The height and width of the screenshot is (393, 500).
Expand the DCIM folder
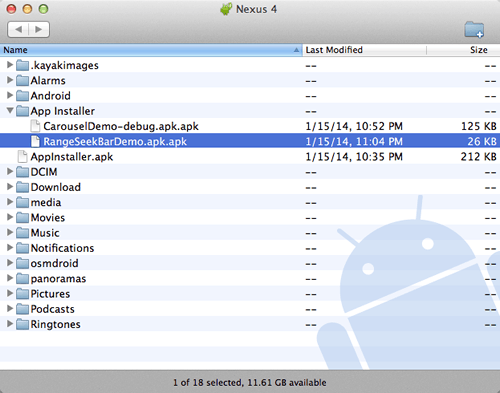click(10, 171)
